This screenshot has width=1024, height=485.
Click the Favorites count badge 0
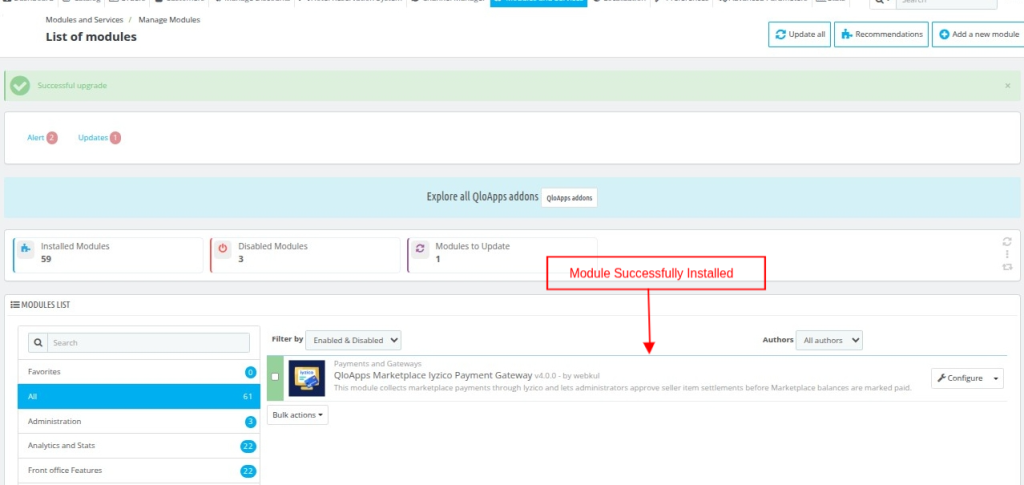click(250, 373)
